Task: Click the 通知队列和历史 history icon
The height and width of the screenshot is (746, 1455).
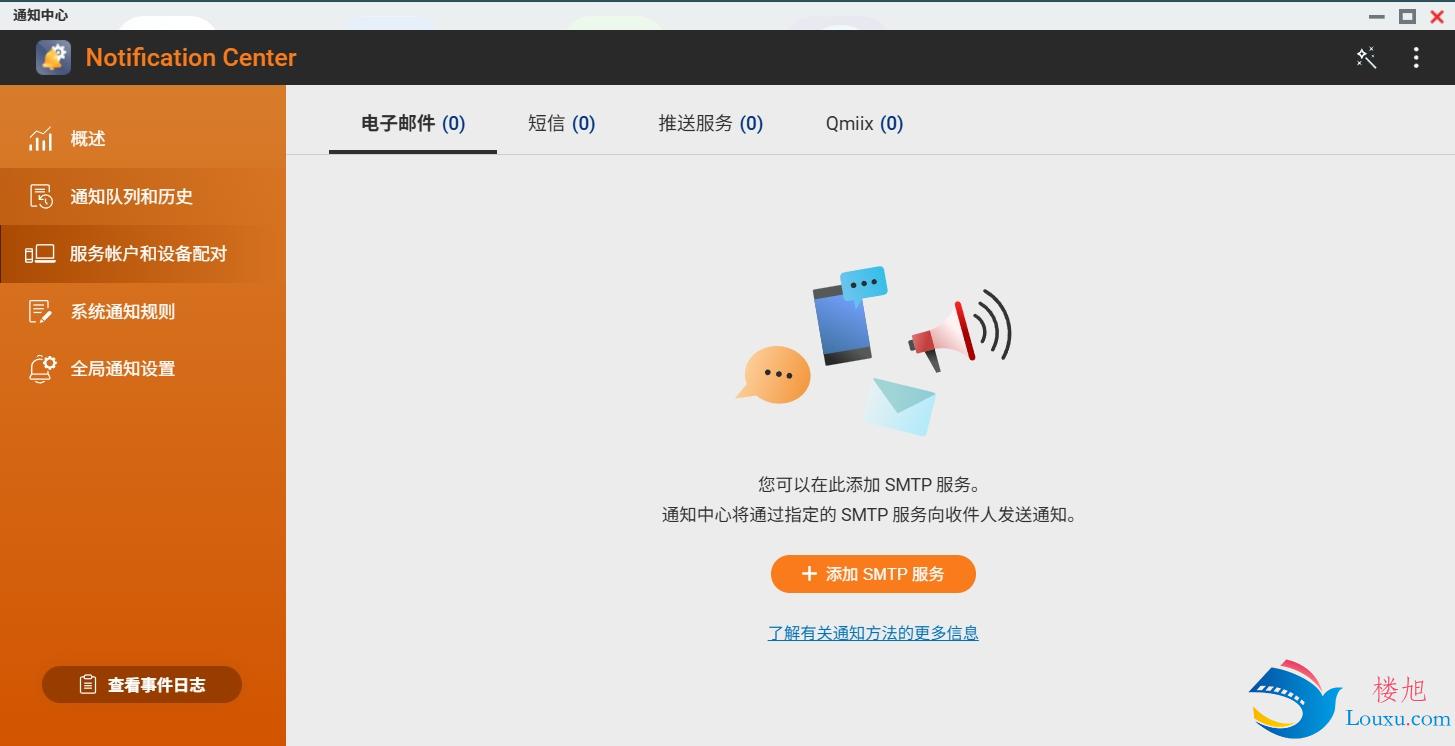Action: (x=41, y=197)
